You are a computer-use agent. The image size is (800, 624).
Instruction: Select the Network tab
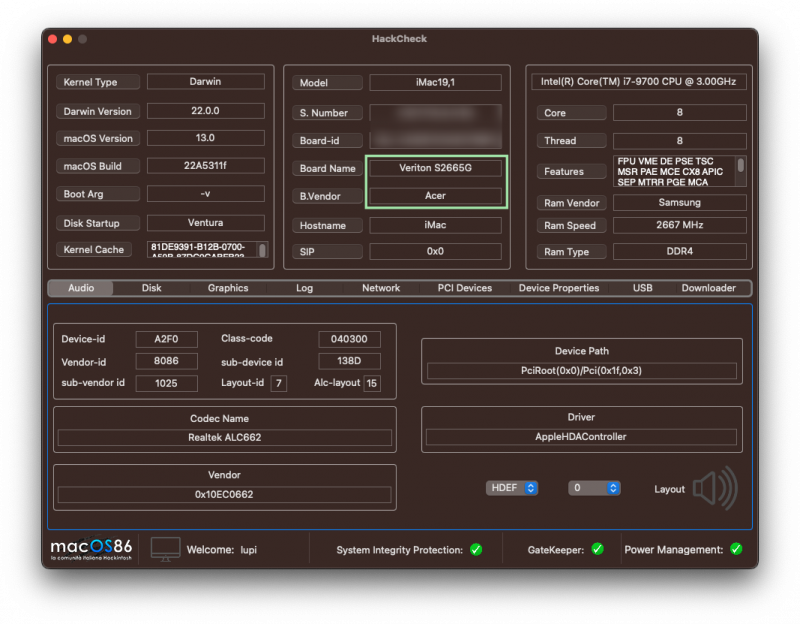click(x=380, y=288)
